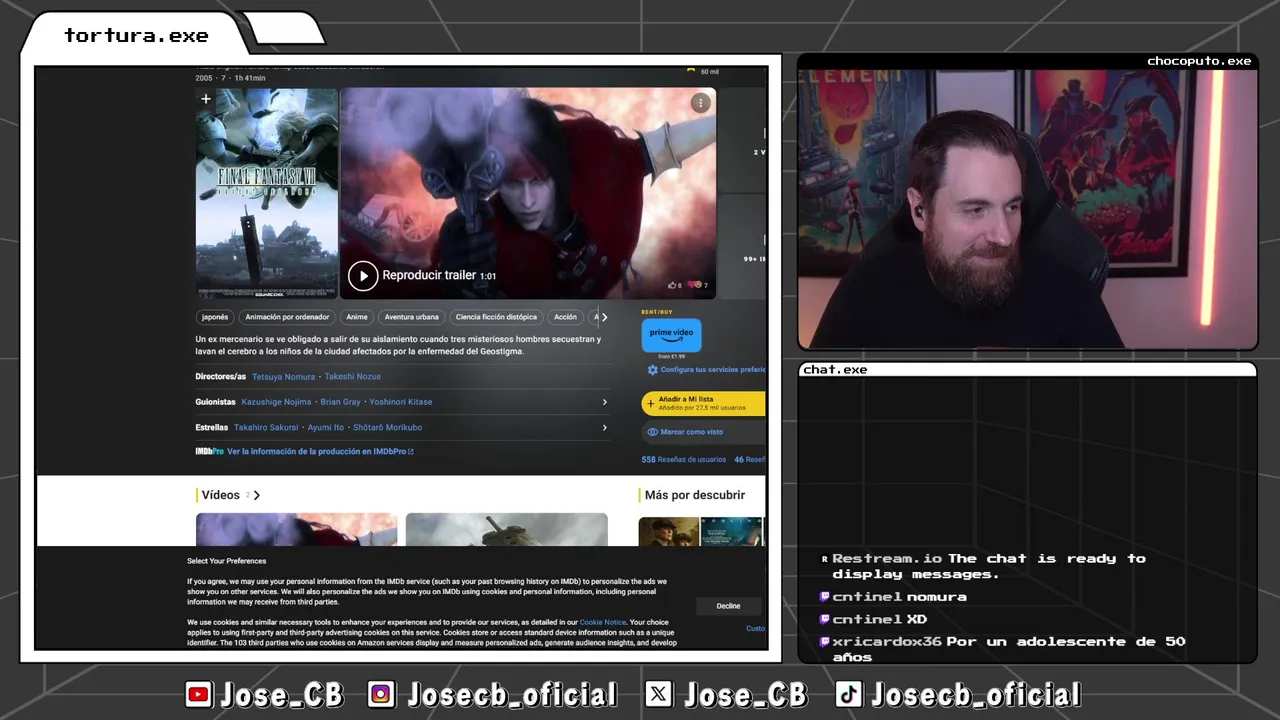Open the Vídeos section chevron
The image size is (1280, 720).
click(x=257, y=495)
